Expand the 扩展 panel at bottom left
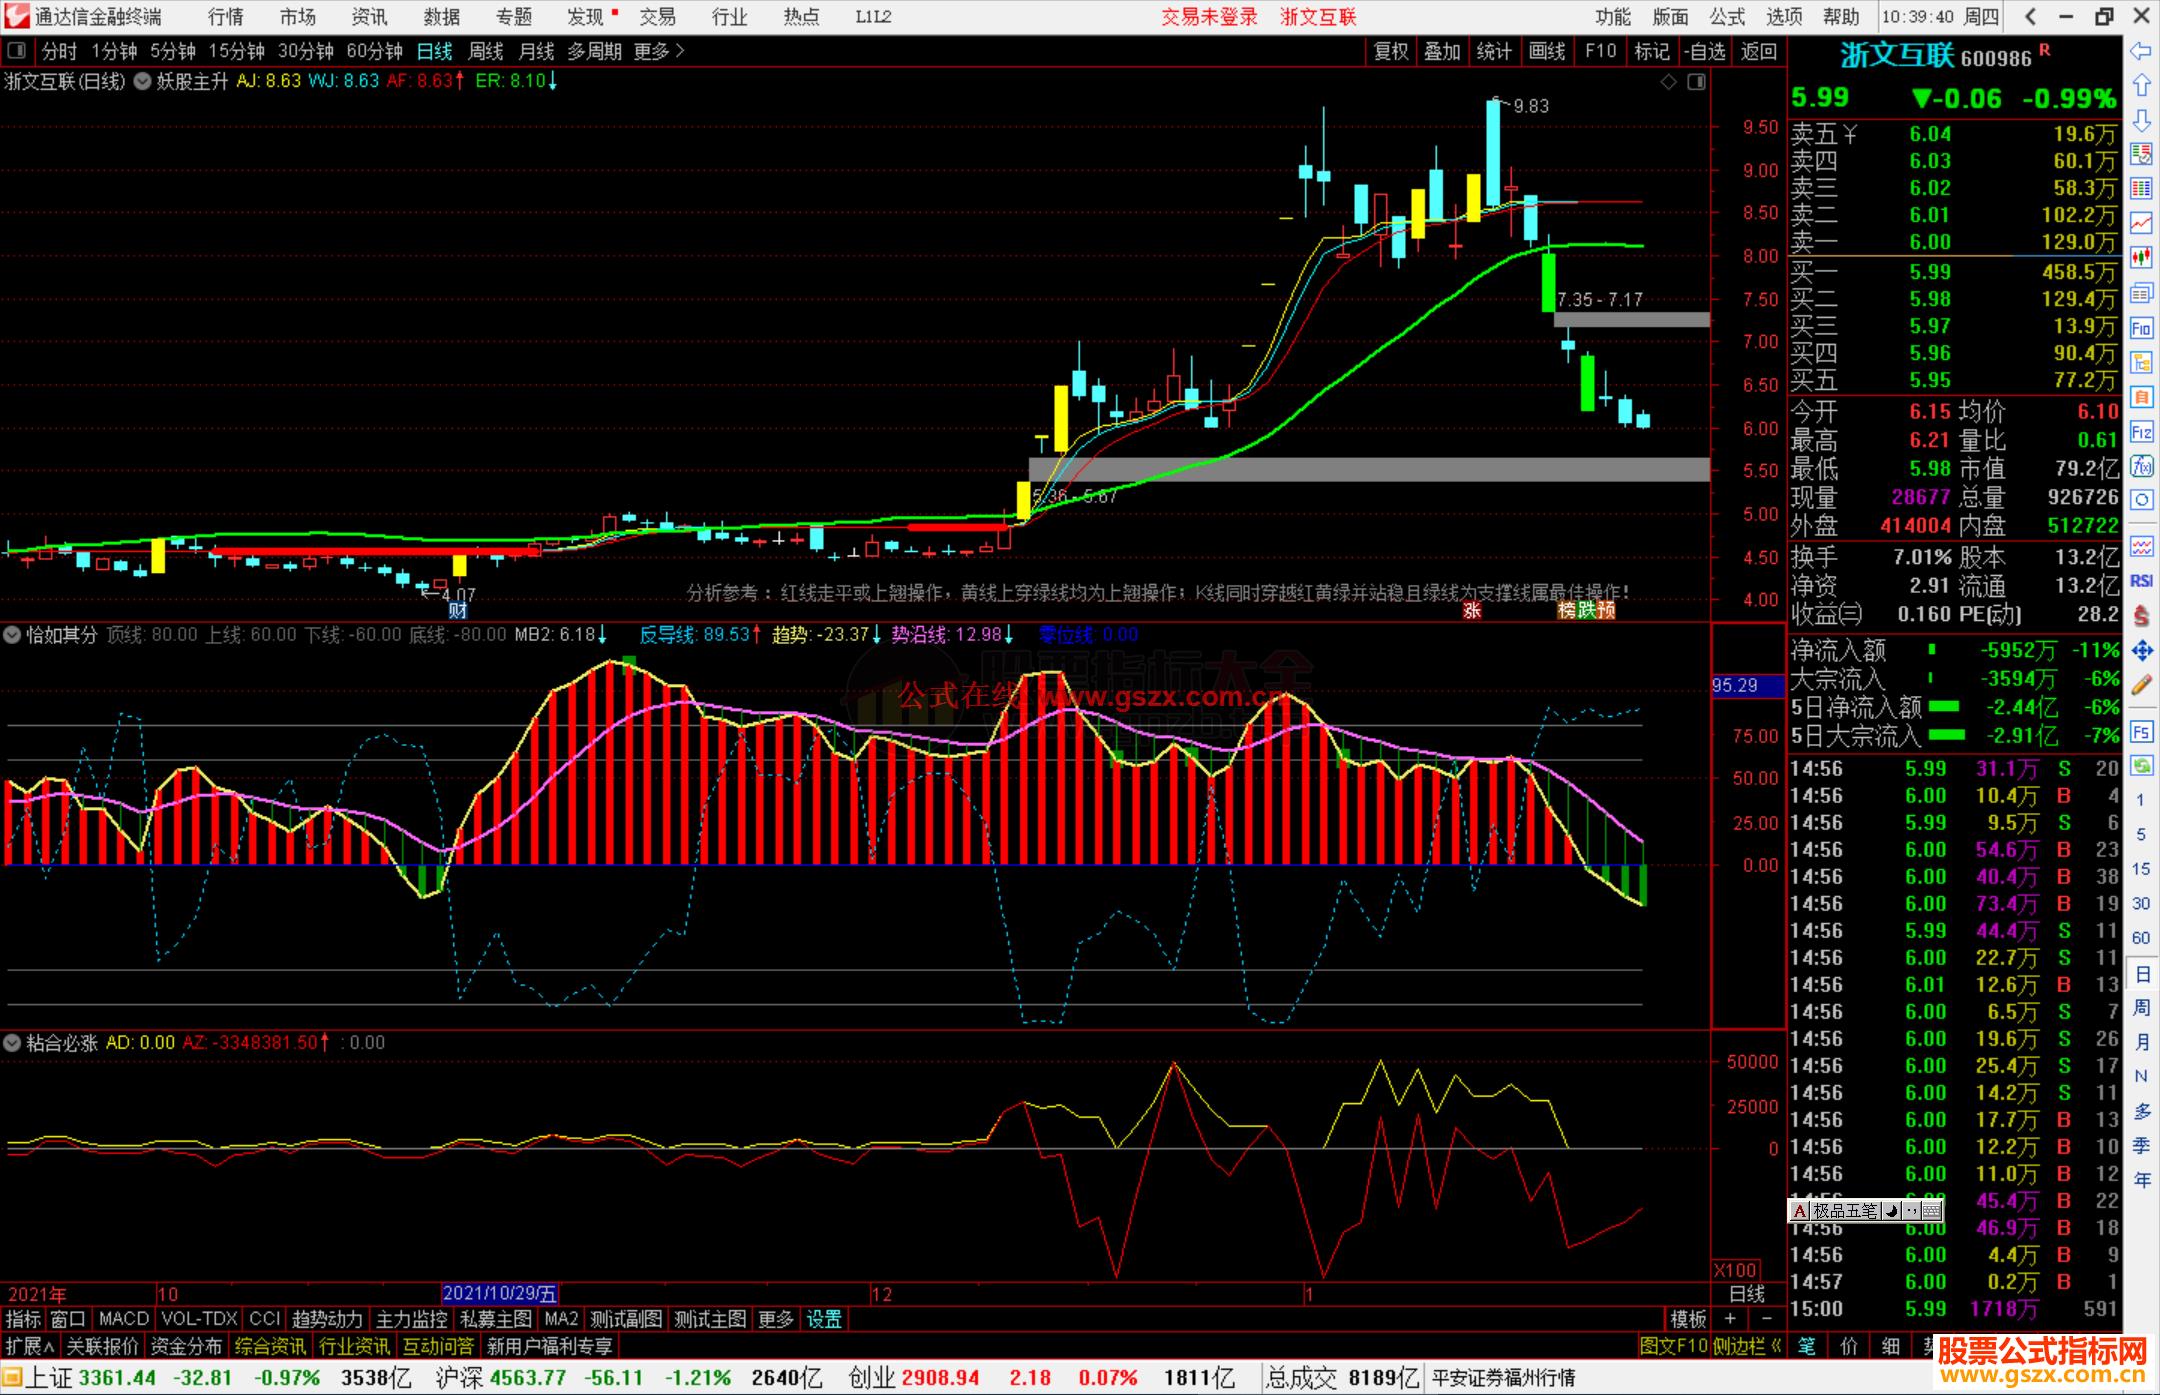 [31, 1346]
